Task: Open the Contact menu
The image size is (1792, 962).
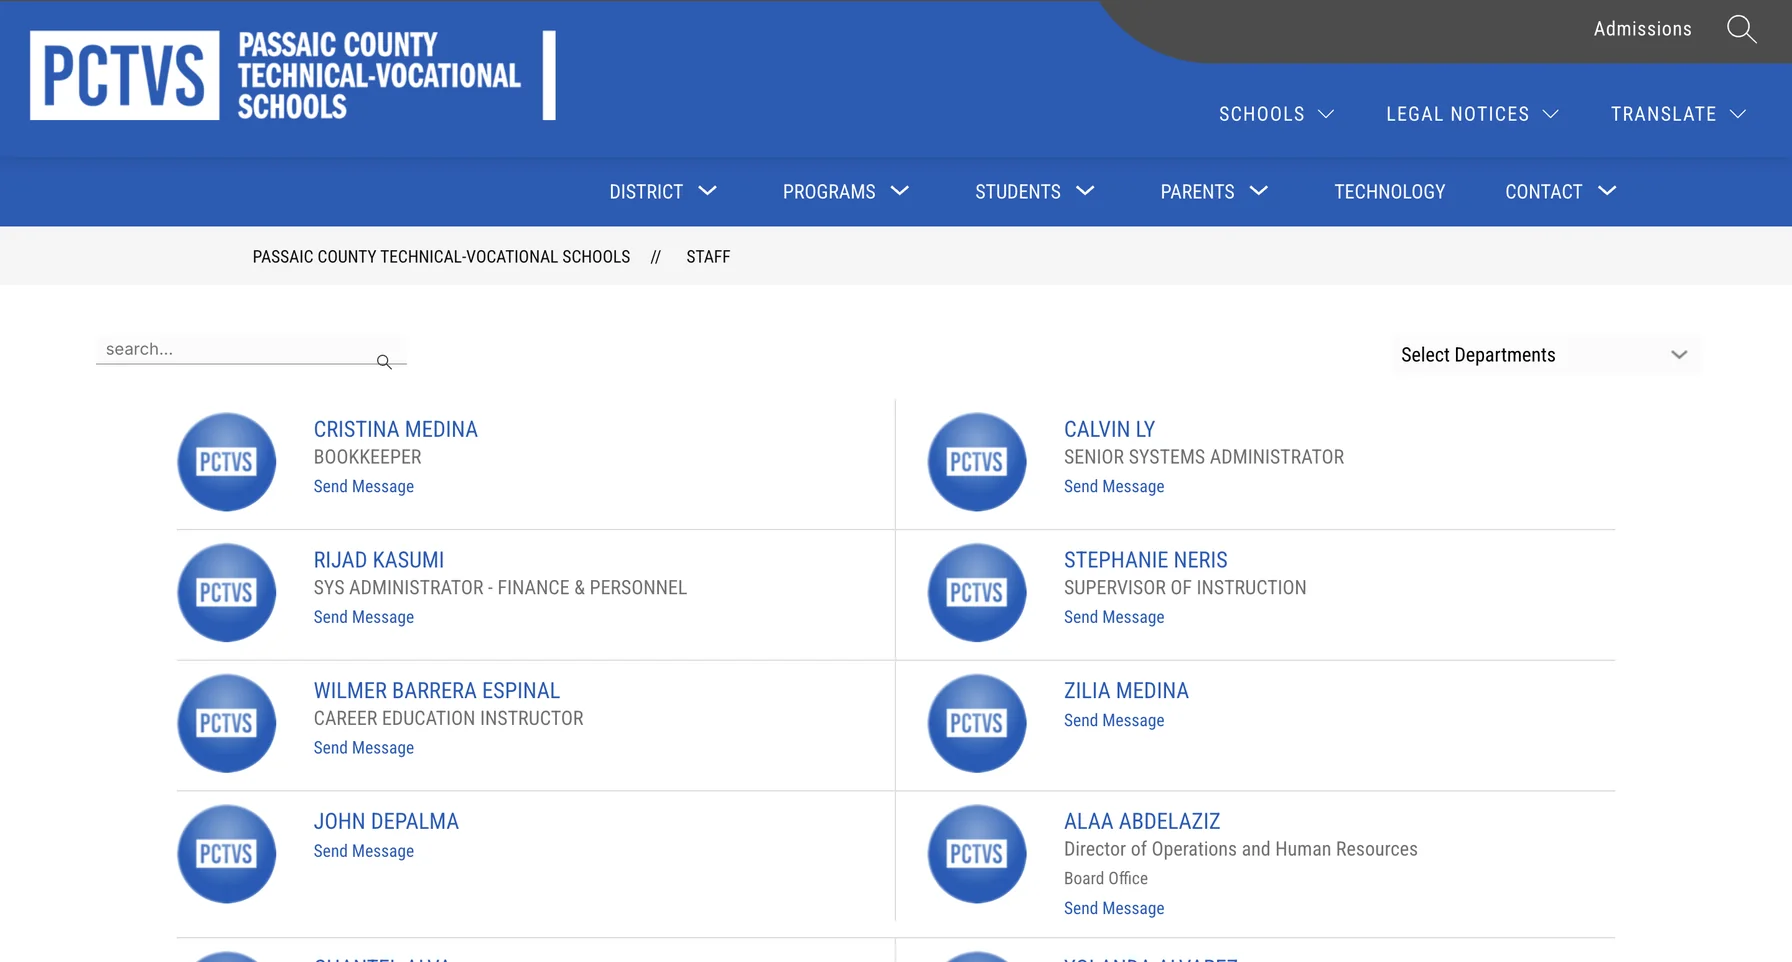Action: 1561,191
